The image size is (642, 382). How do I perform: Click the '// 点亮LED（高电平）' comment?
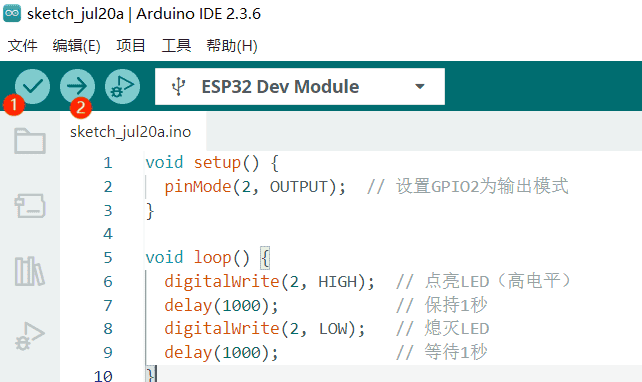pyautogui.click(x=483, y=281)
